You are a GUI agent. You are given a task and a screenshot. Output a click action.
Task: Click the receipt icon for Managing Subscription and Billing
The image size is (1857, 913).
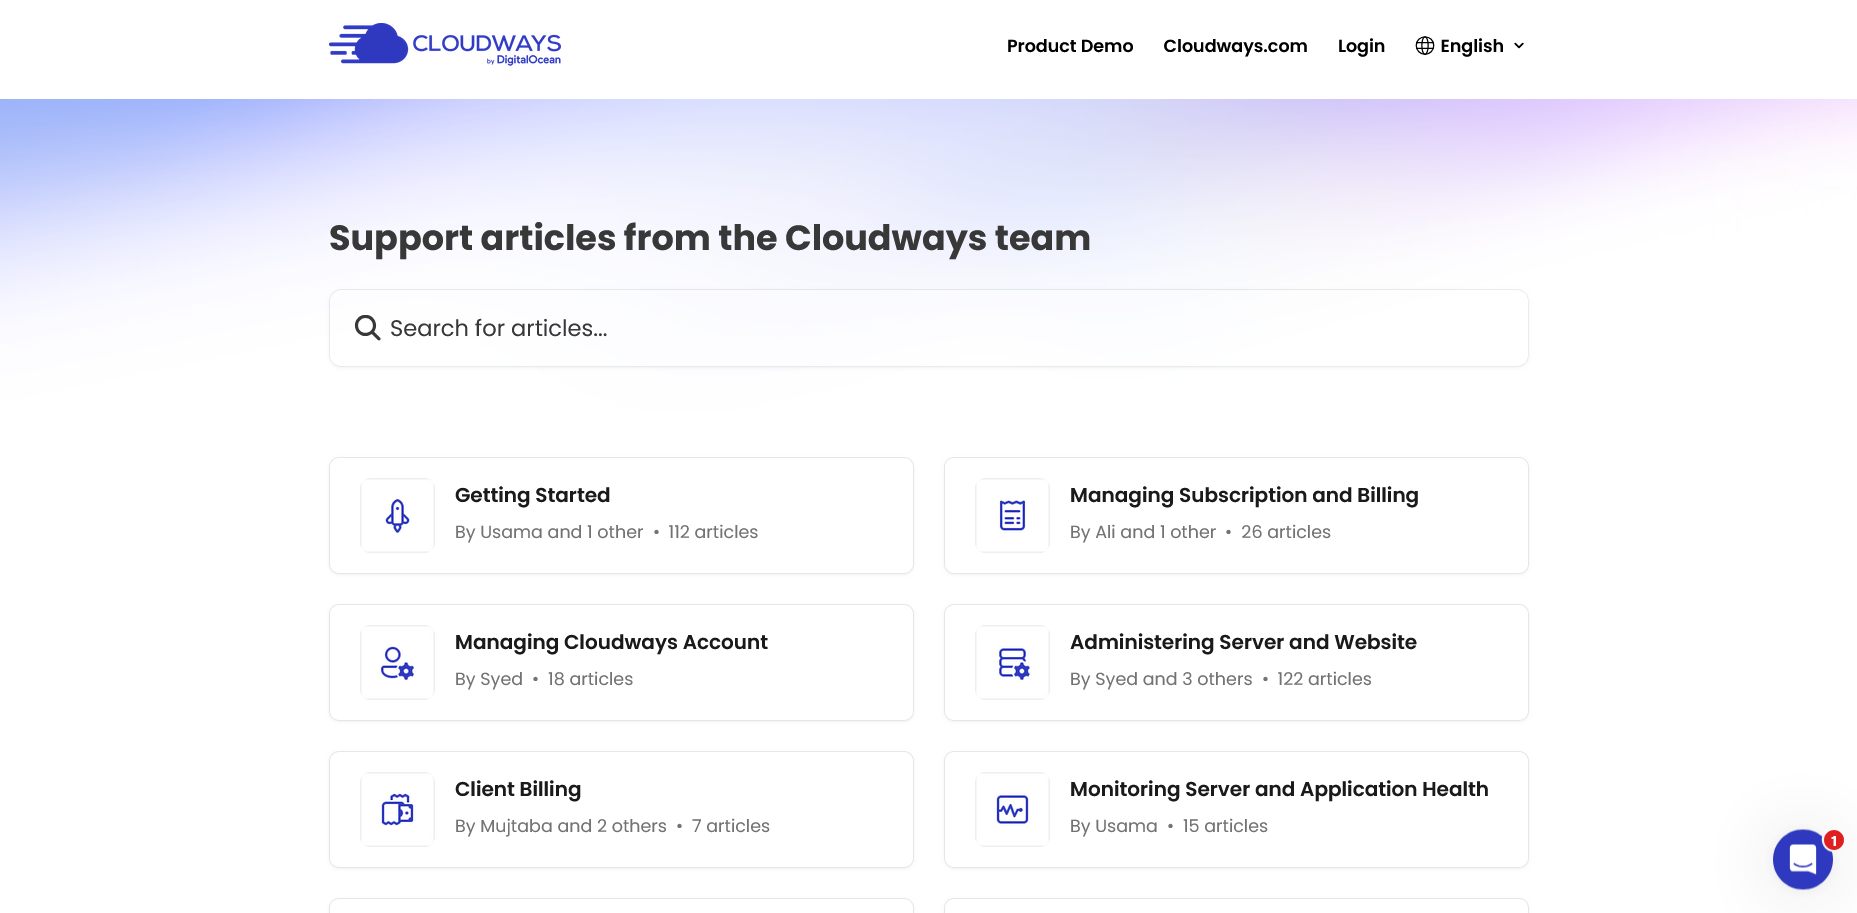tap(1012, 515)
